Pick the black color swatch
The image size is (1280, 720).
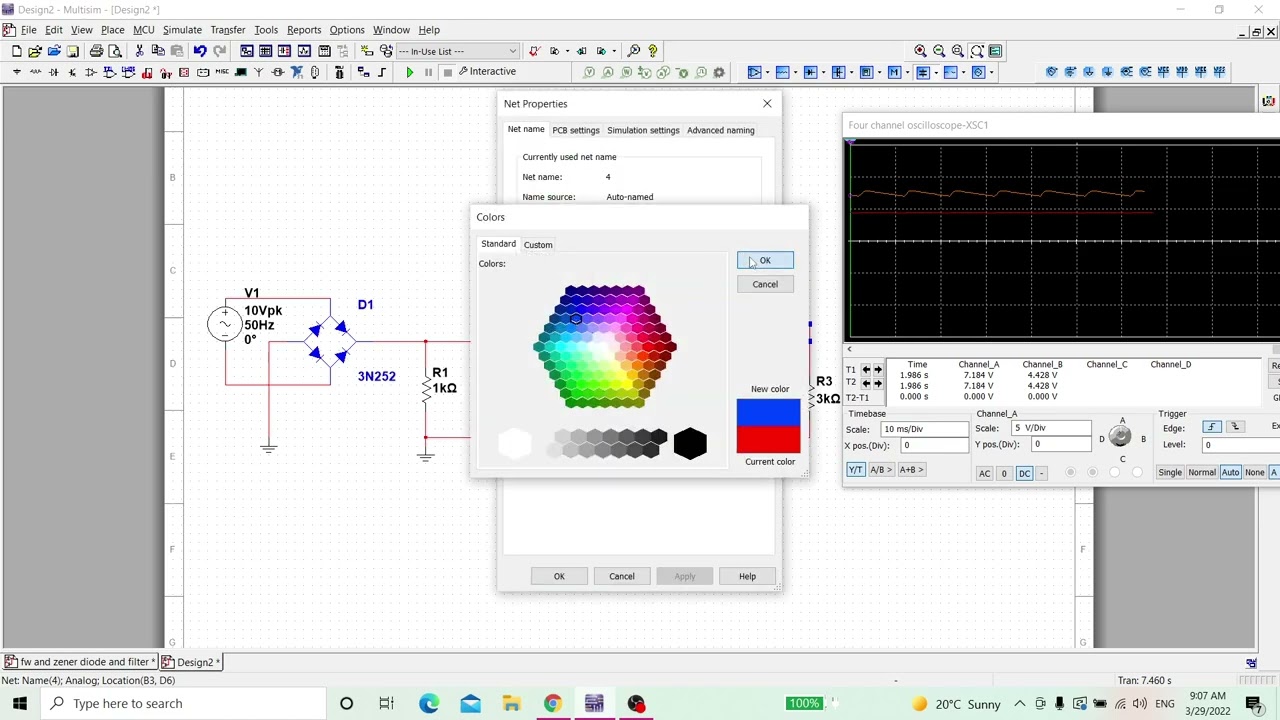click(690, 444)
